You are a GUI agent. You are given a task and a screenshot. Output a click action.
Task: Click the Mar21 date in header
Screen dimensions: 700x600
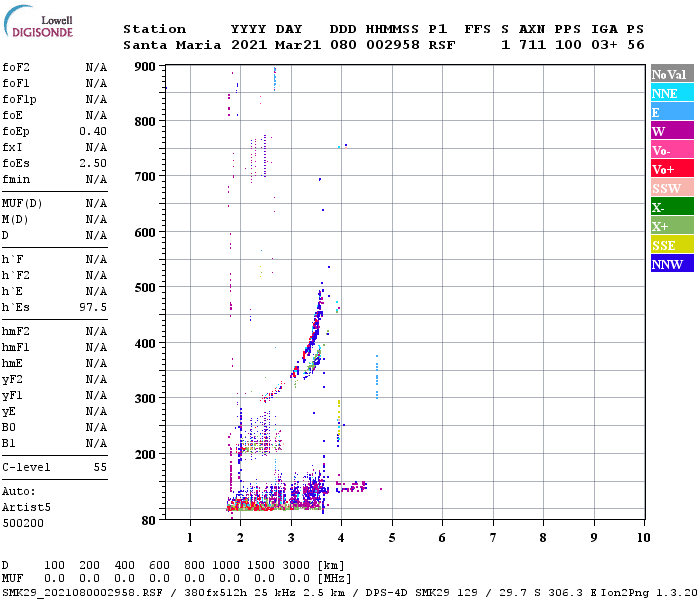coord(298,46)
